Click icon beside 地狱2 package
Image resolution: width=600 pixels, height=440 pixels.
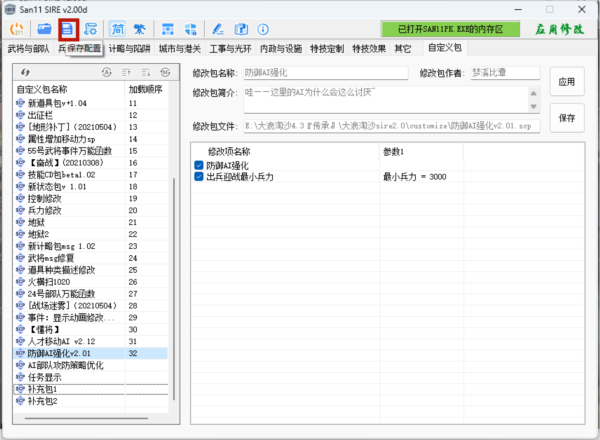pyautogui.click(x=20, y=234)
